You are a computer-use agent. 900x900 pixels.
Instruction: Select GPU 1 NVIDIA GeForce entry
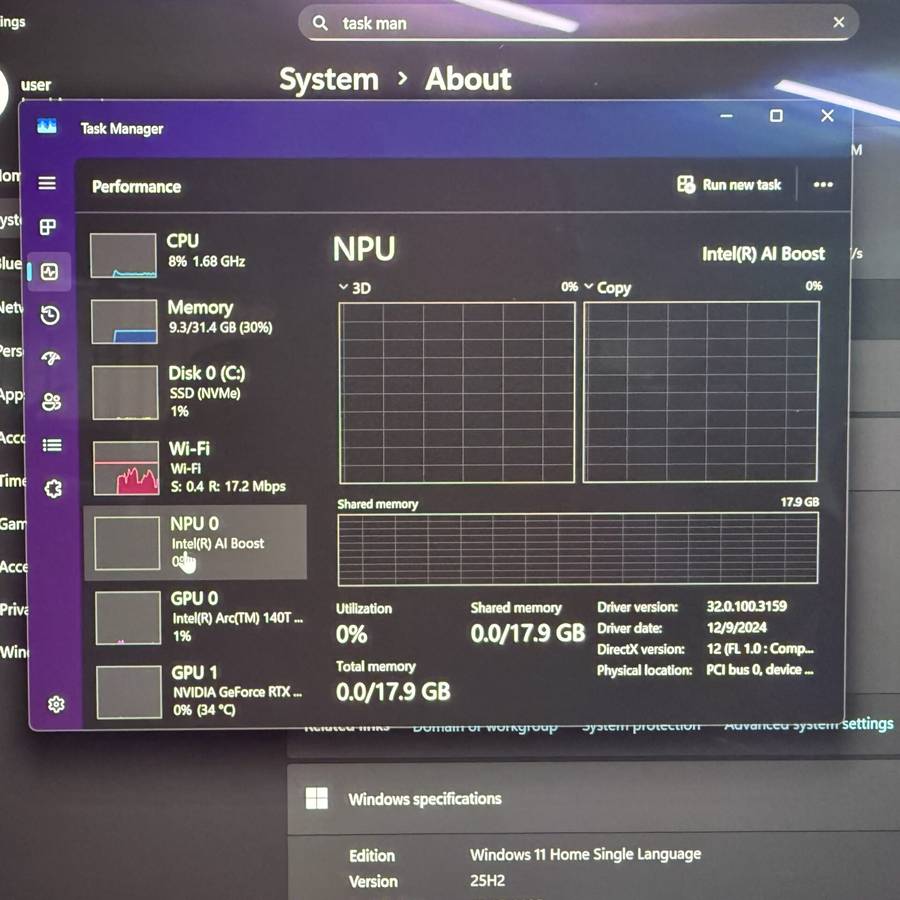pos(199,692)
